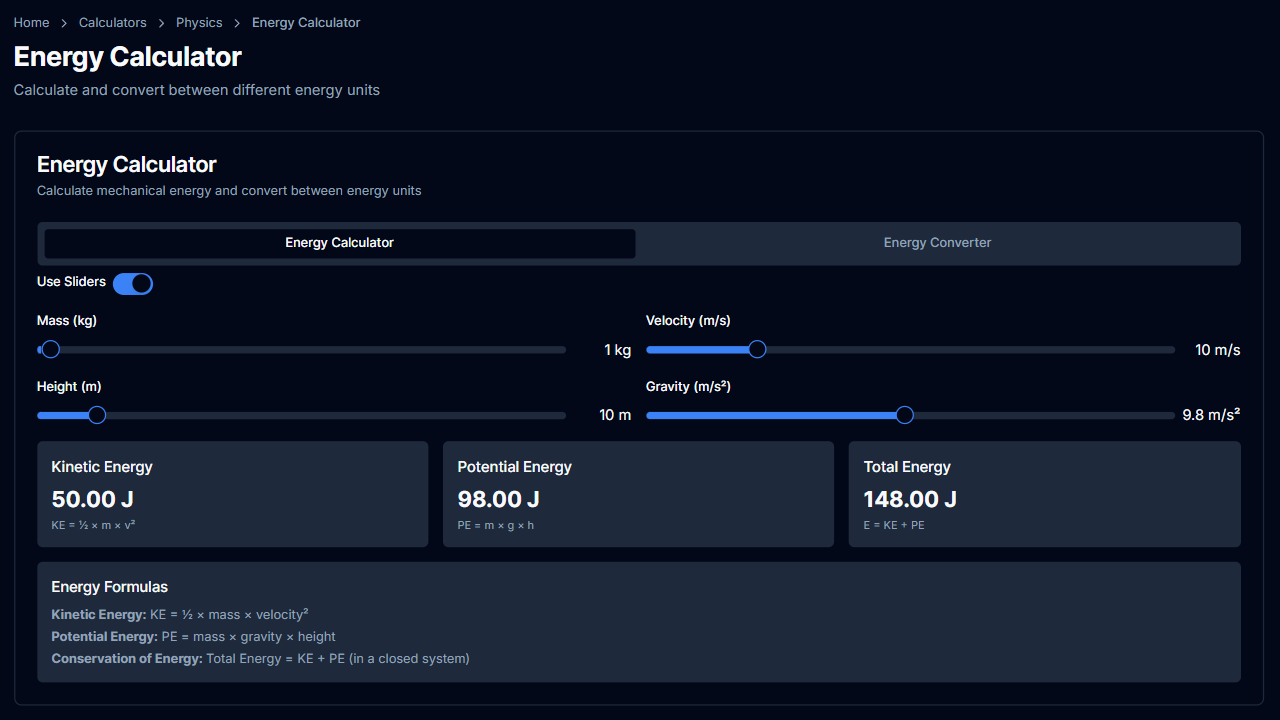1280x720 pixels.
Task: Go to the Home breadcrumb link
Action: click(x=31, y=22)
